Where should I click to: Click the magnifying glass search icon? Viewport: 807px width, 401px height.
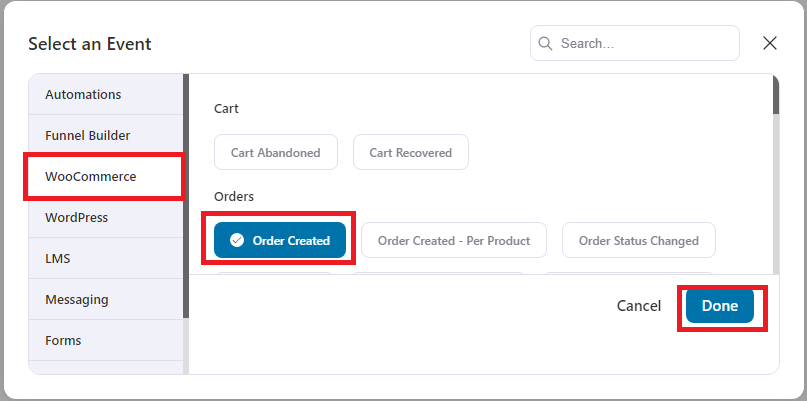545,43
